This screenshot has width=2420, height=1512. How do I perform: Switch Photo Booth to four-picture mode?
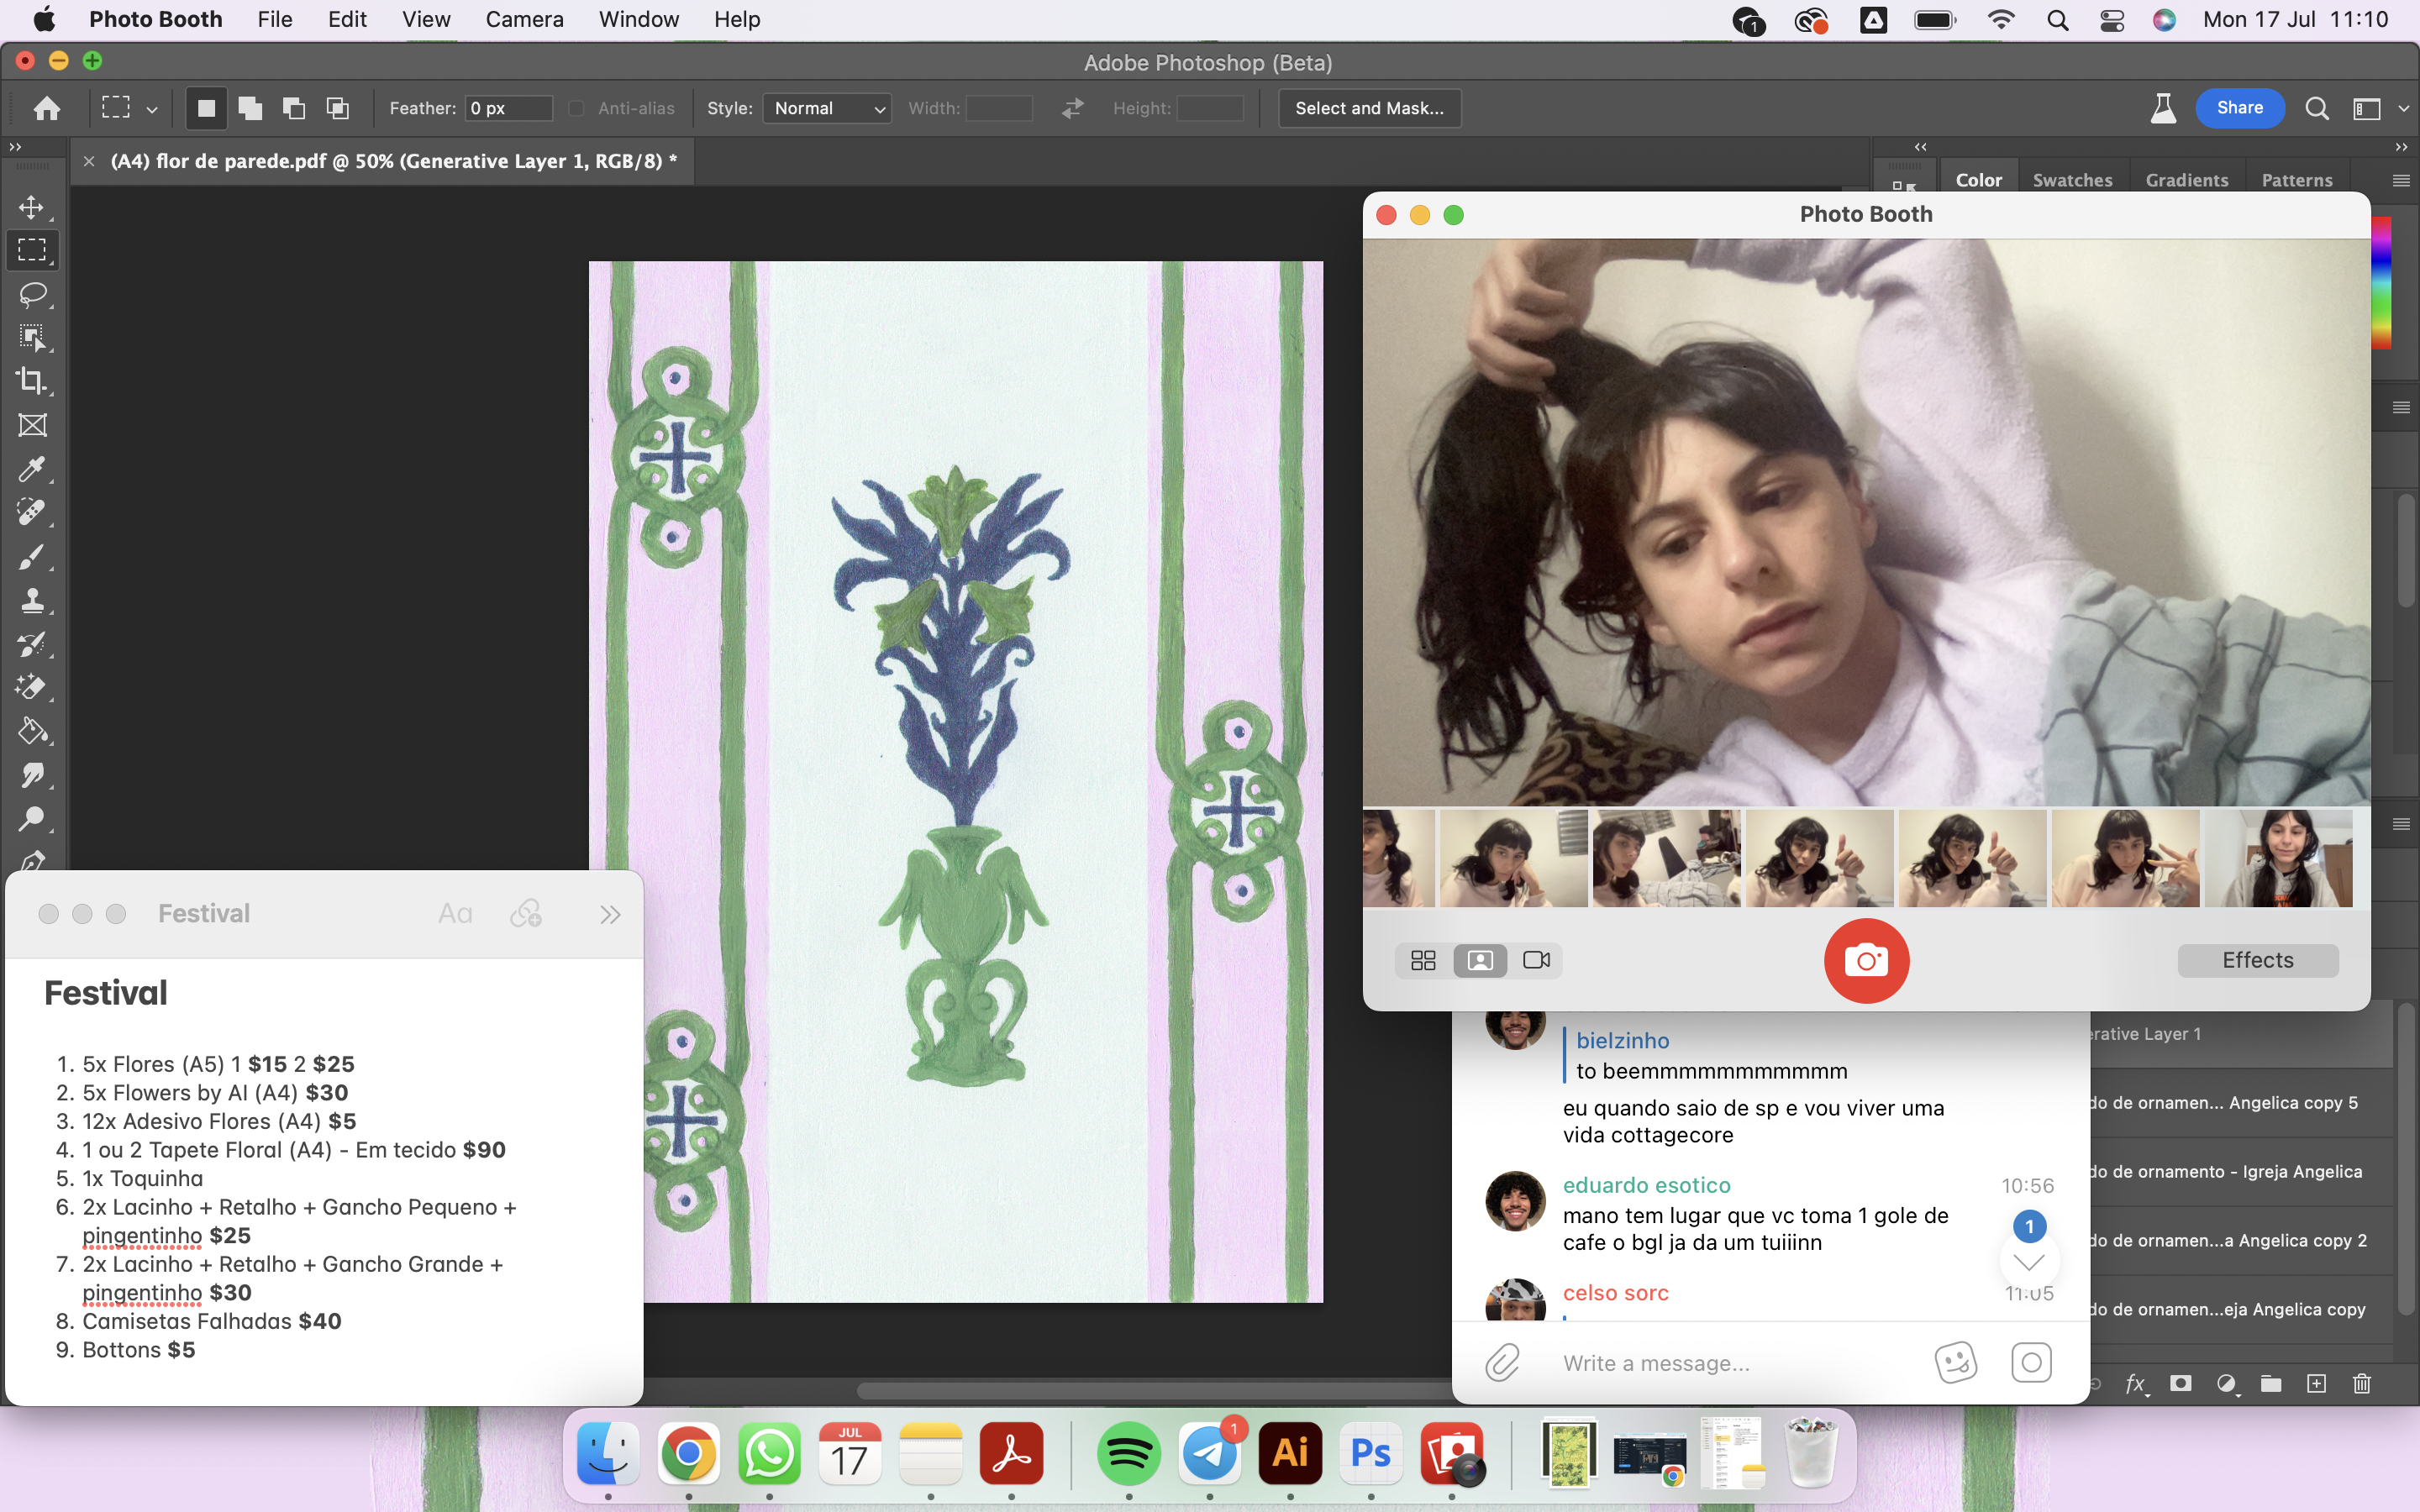1423,960
